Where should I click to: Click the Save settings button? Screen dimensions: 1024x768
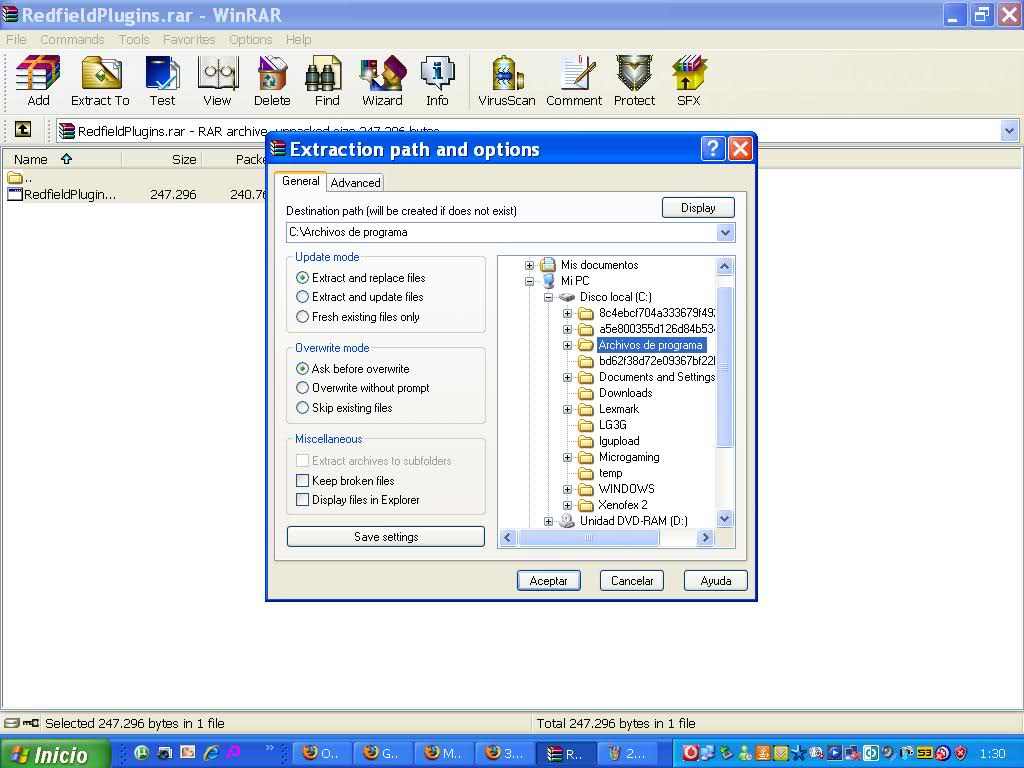coord(386,537)
